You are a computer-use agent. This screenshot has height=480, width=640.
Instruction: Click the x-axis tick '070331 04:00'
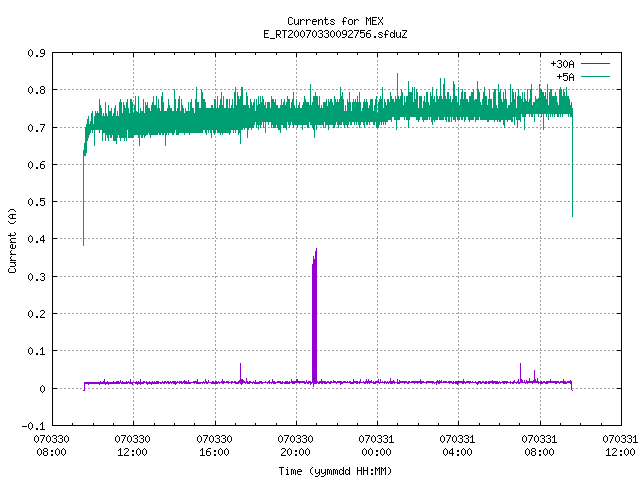coord(458,446)
